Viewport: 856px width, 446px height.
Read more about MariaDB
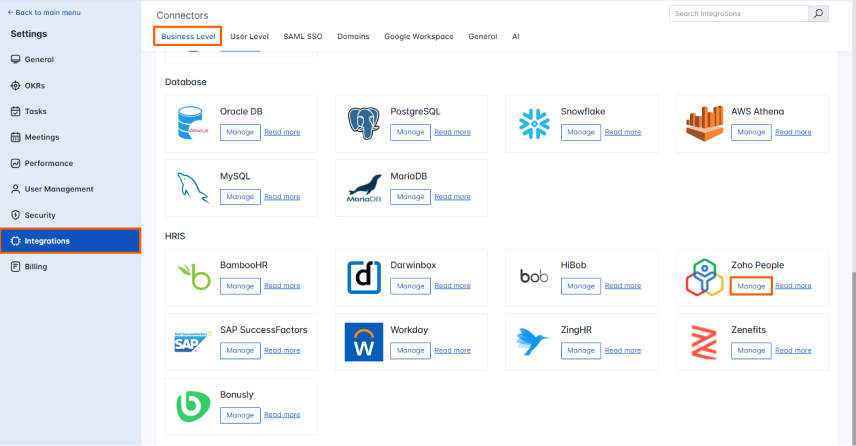[x=453, y=197]
